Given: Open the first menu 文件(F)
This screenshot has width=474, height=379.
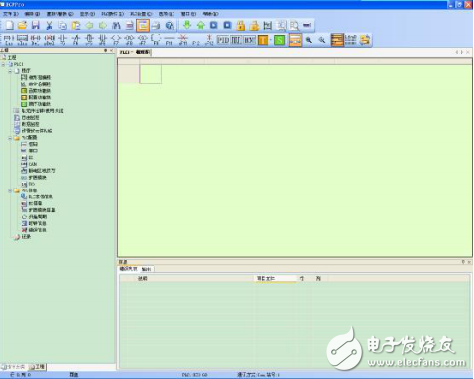Looking at the screenshot, I should 11,14.
